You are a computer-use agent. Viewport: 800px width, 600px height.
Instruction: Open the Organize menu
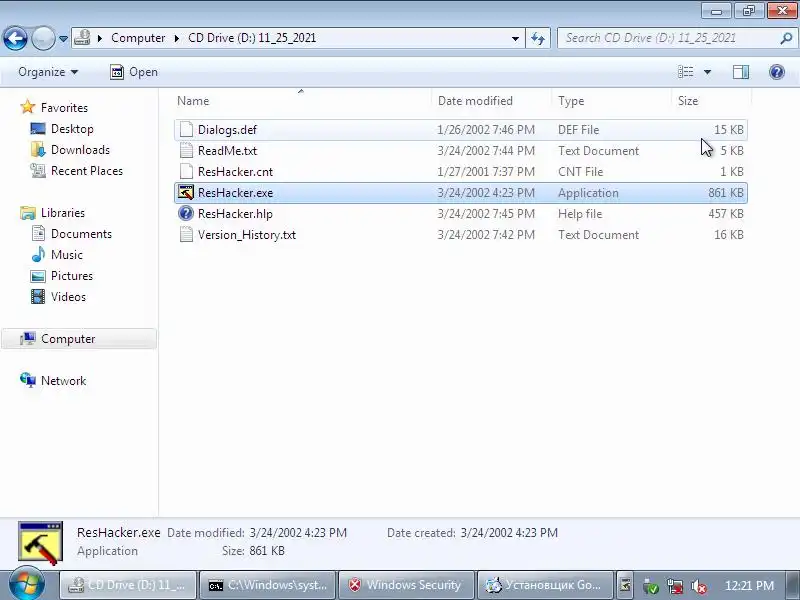click(48, 72)
